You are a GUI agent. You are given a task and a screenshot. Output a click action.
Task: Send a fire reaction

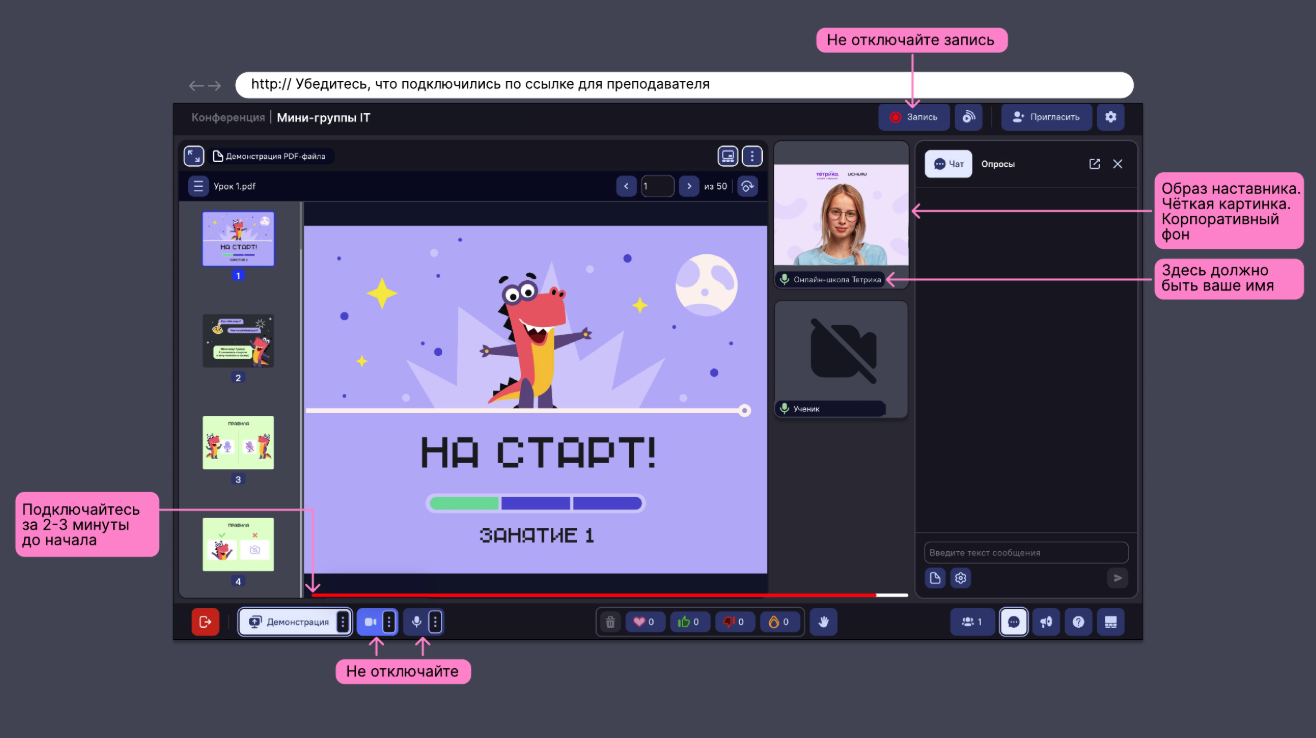click(x=780, y=622)
